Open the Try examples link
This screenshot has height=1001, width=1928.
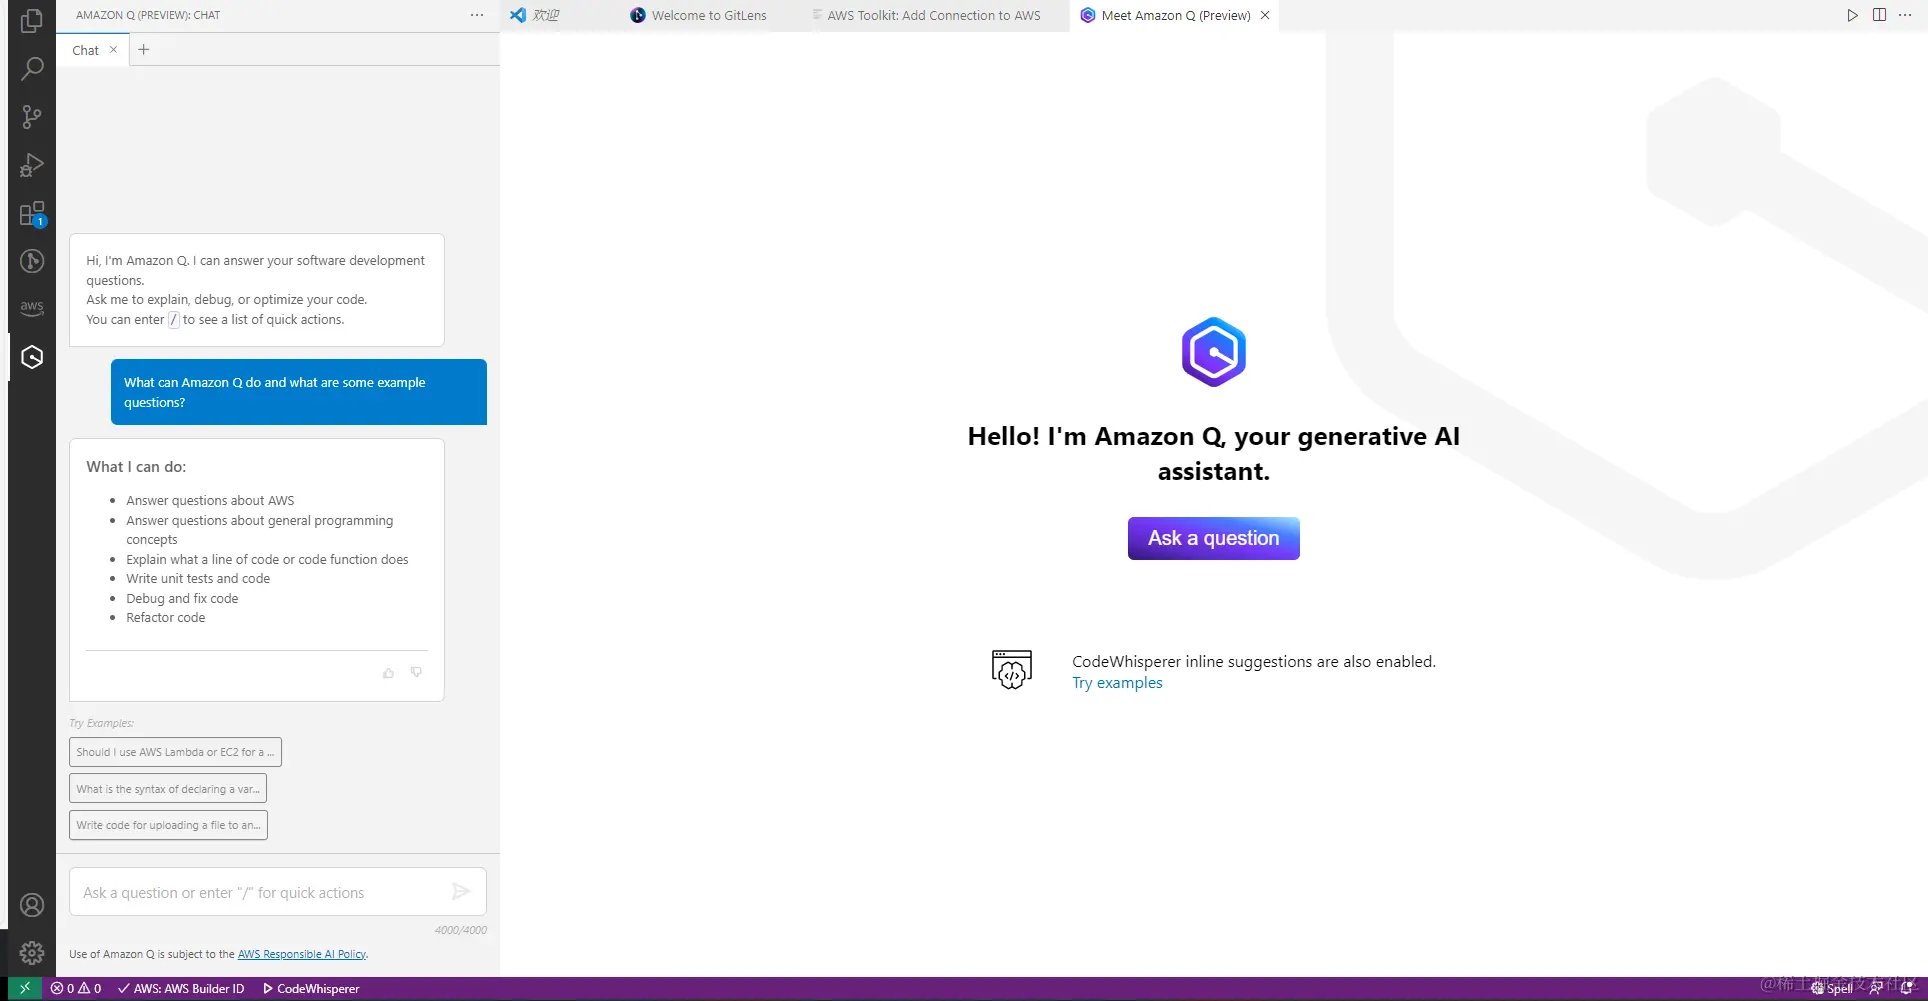pyautogui.click(x=1117, y=683)
